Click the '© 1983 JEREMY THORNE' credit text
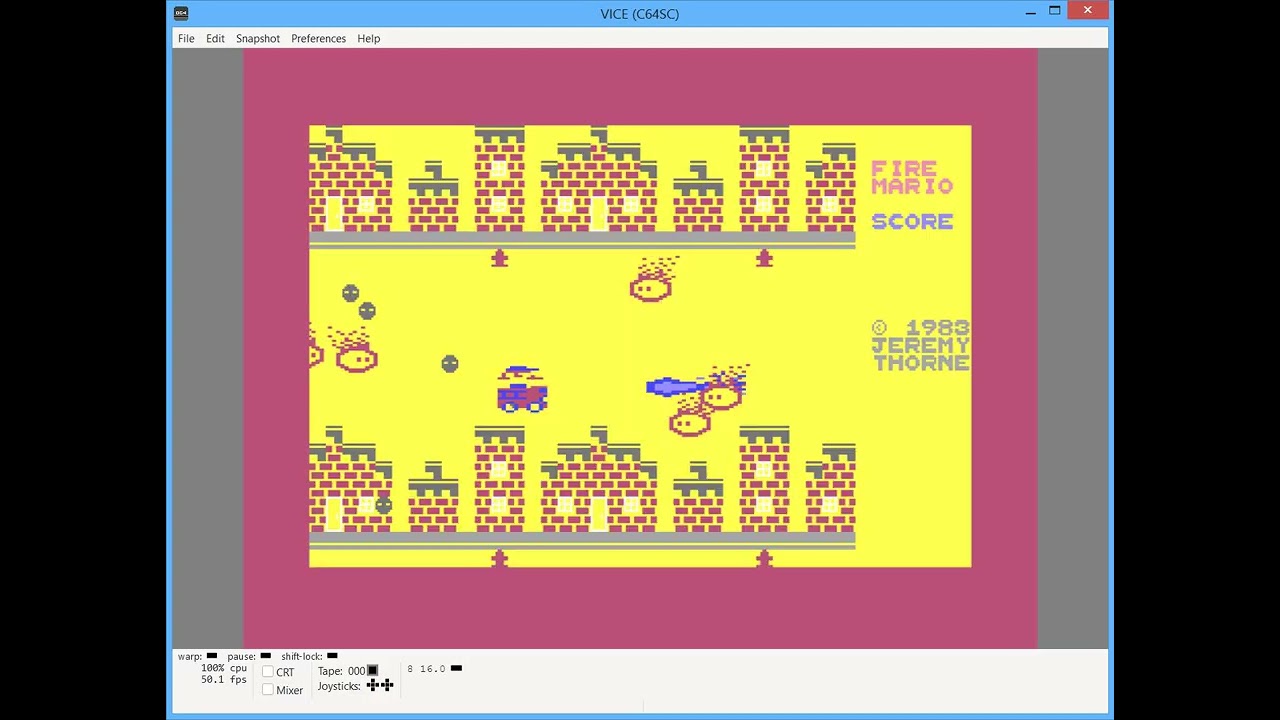The image size is (1280, 720). click(921, 346)
